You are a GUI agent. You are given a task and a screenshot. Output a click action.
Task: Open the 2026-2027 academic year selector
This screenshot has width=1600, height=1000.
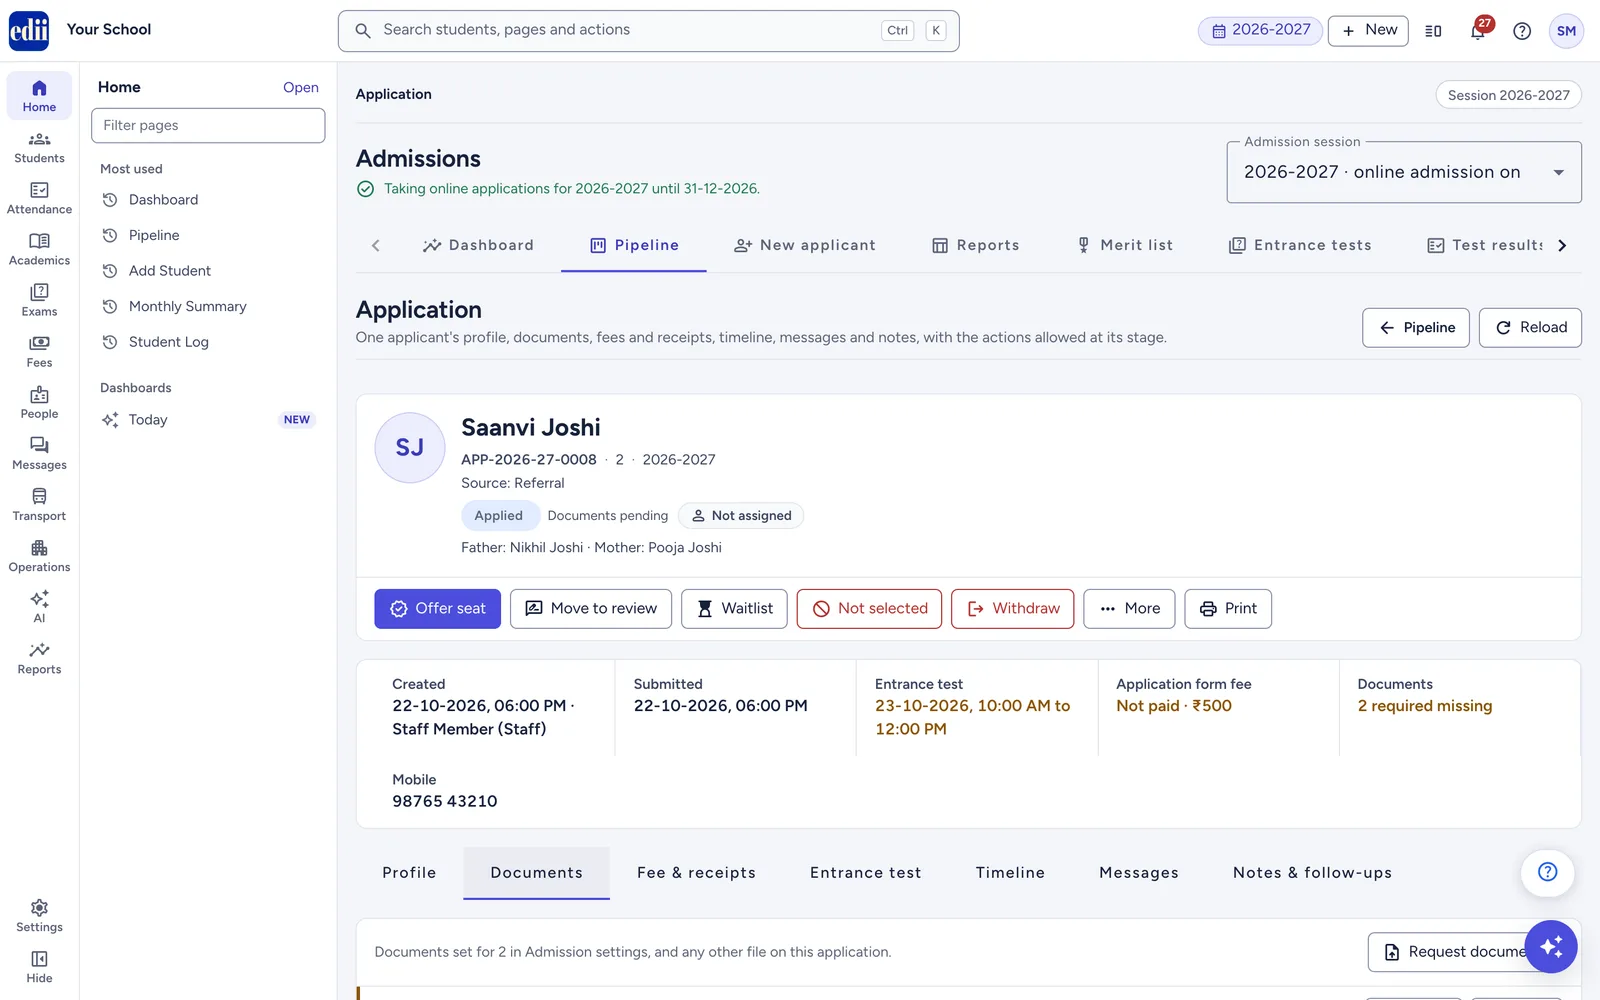tap(1260, 31)
